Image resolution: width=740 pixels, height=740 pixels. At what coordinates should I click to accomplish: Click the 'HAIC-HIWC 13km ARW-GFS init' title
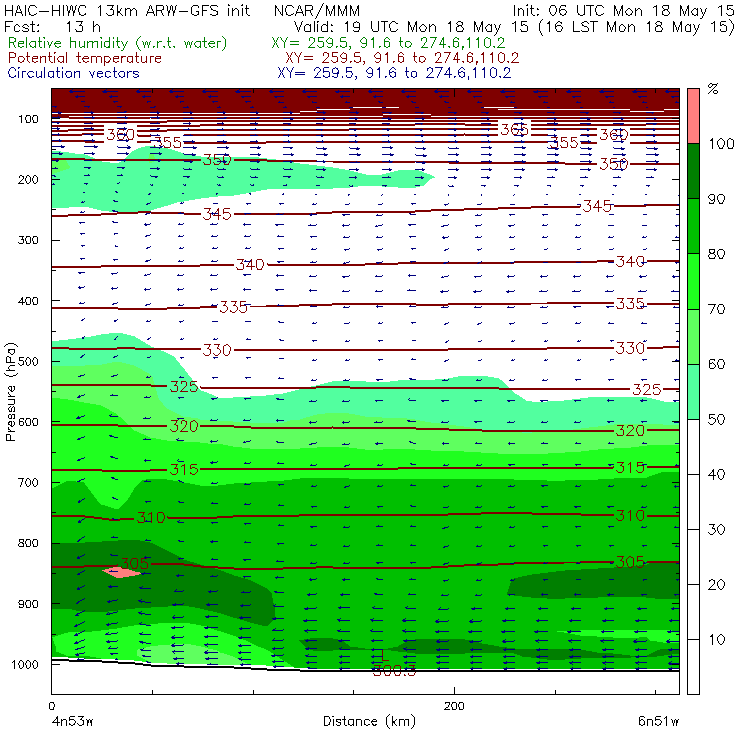(127, 10)
